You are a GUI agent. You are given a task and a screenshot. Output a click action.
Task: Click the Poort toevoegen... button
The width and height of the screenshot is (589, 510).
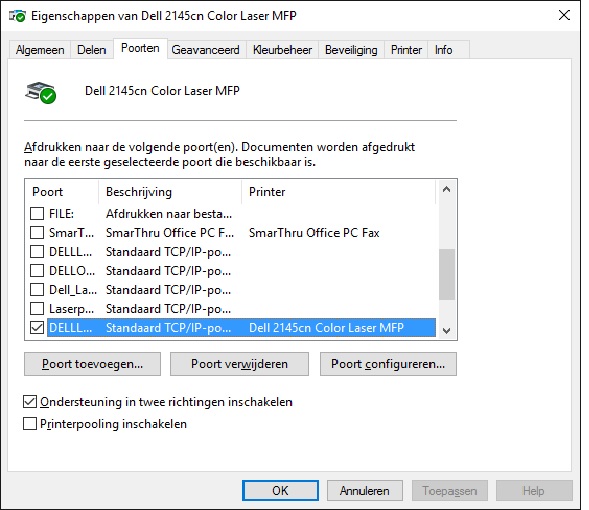point(92,364)
